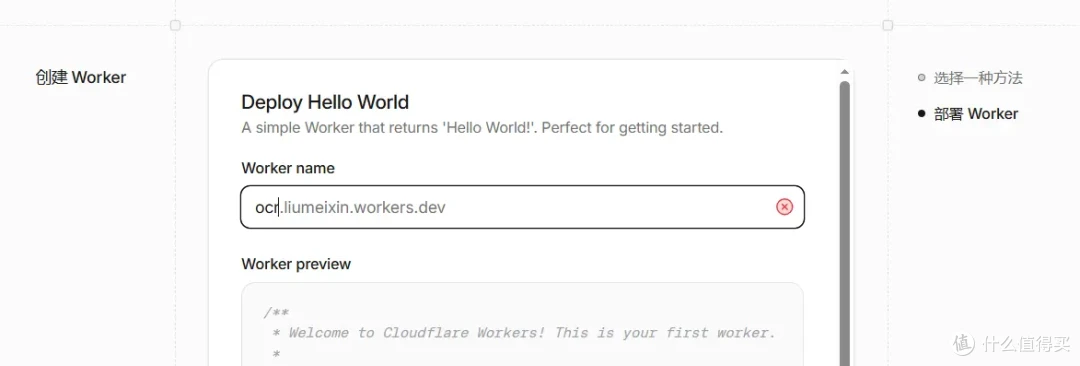1080x366 pixels.
Task: Clear the Worker name with the red X icon
Action: click(785, 207)
